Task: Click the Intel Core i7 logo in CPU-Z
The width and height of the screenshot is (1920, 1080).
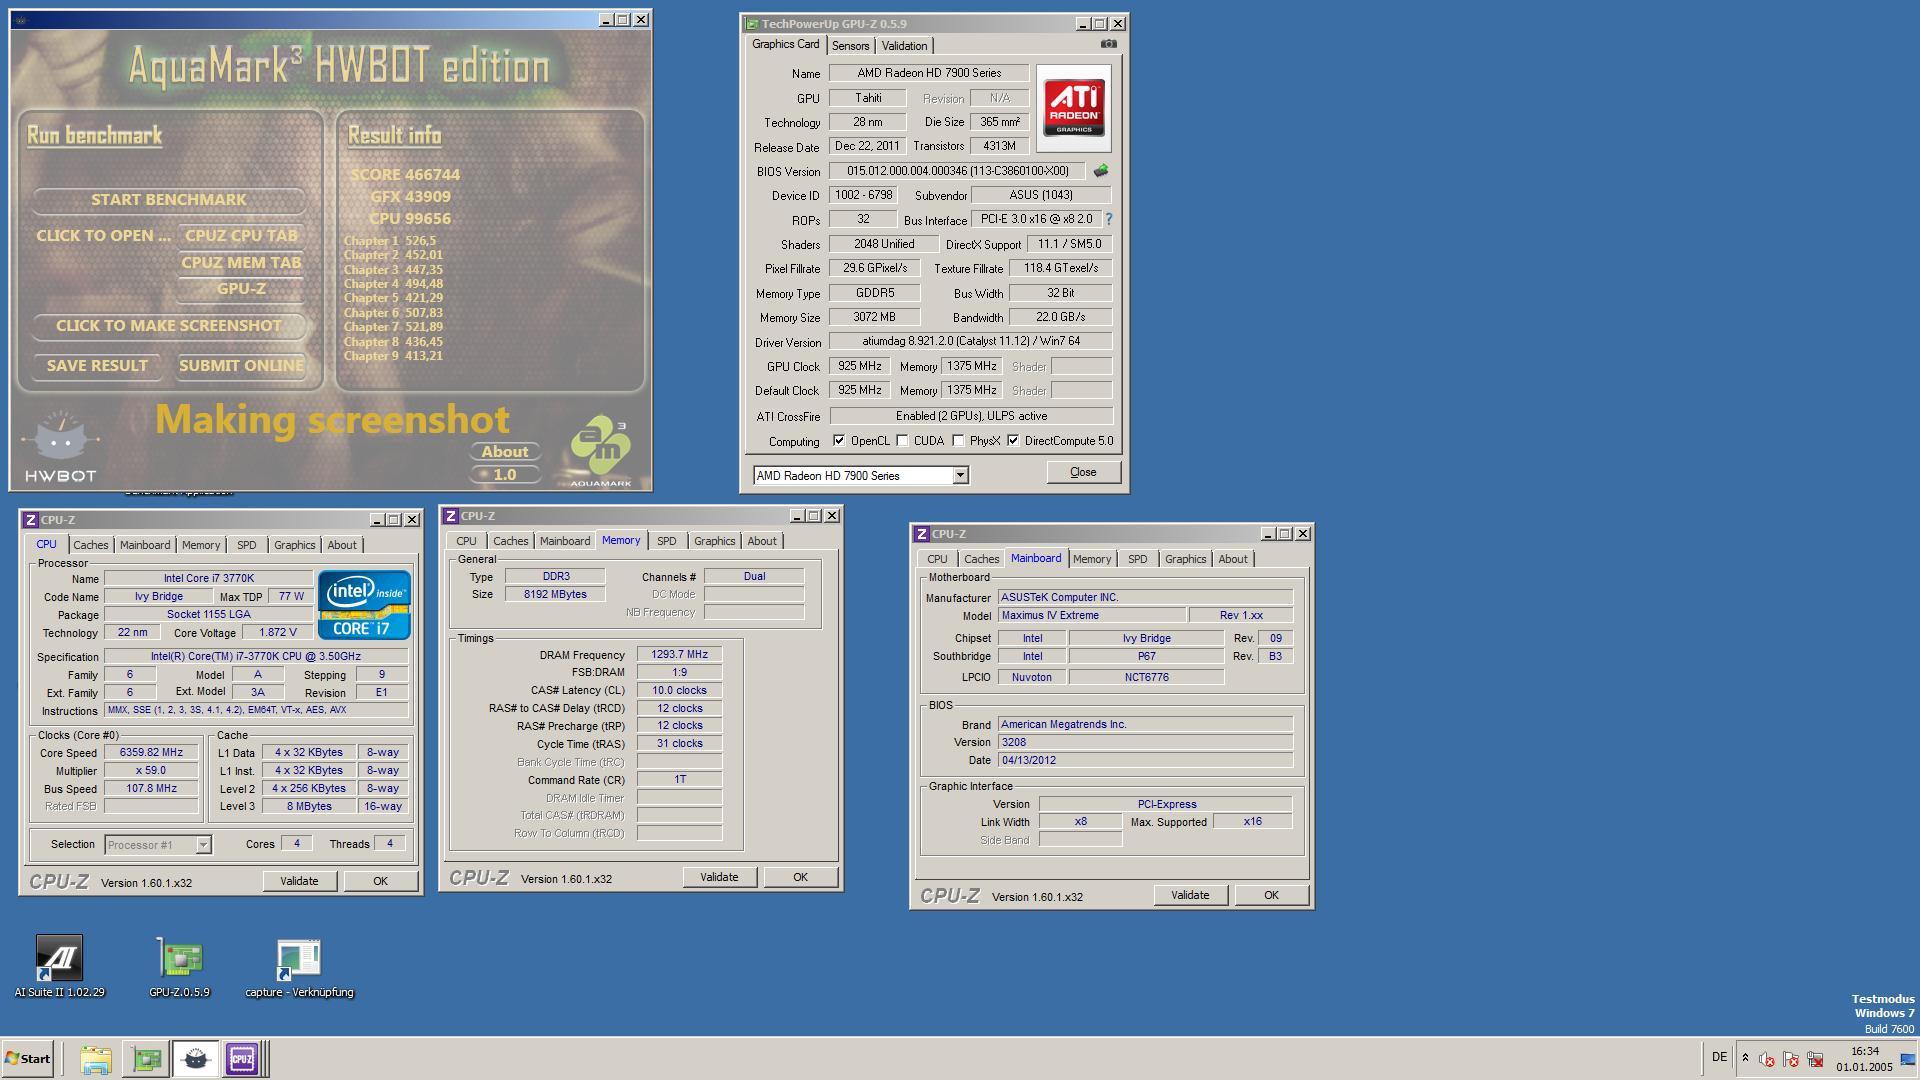Action: (x=364, y=604)
